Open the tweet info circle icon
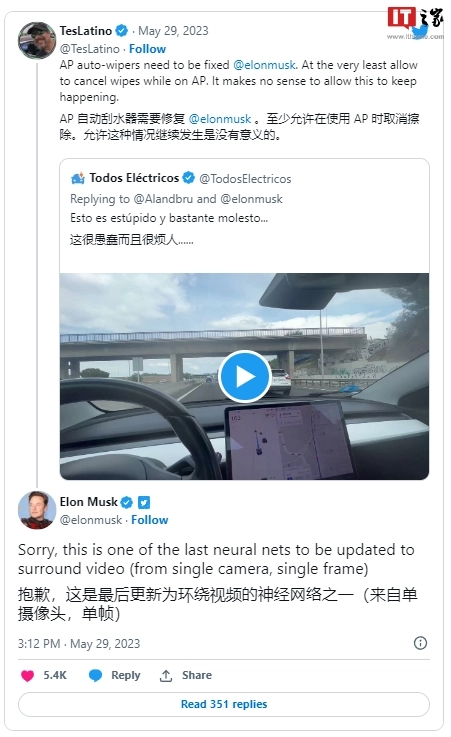This screenshot has width=451, height=737. pos(420,643)
